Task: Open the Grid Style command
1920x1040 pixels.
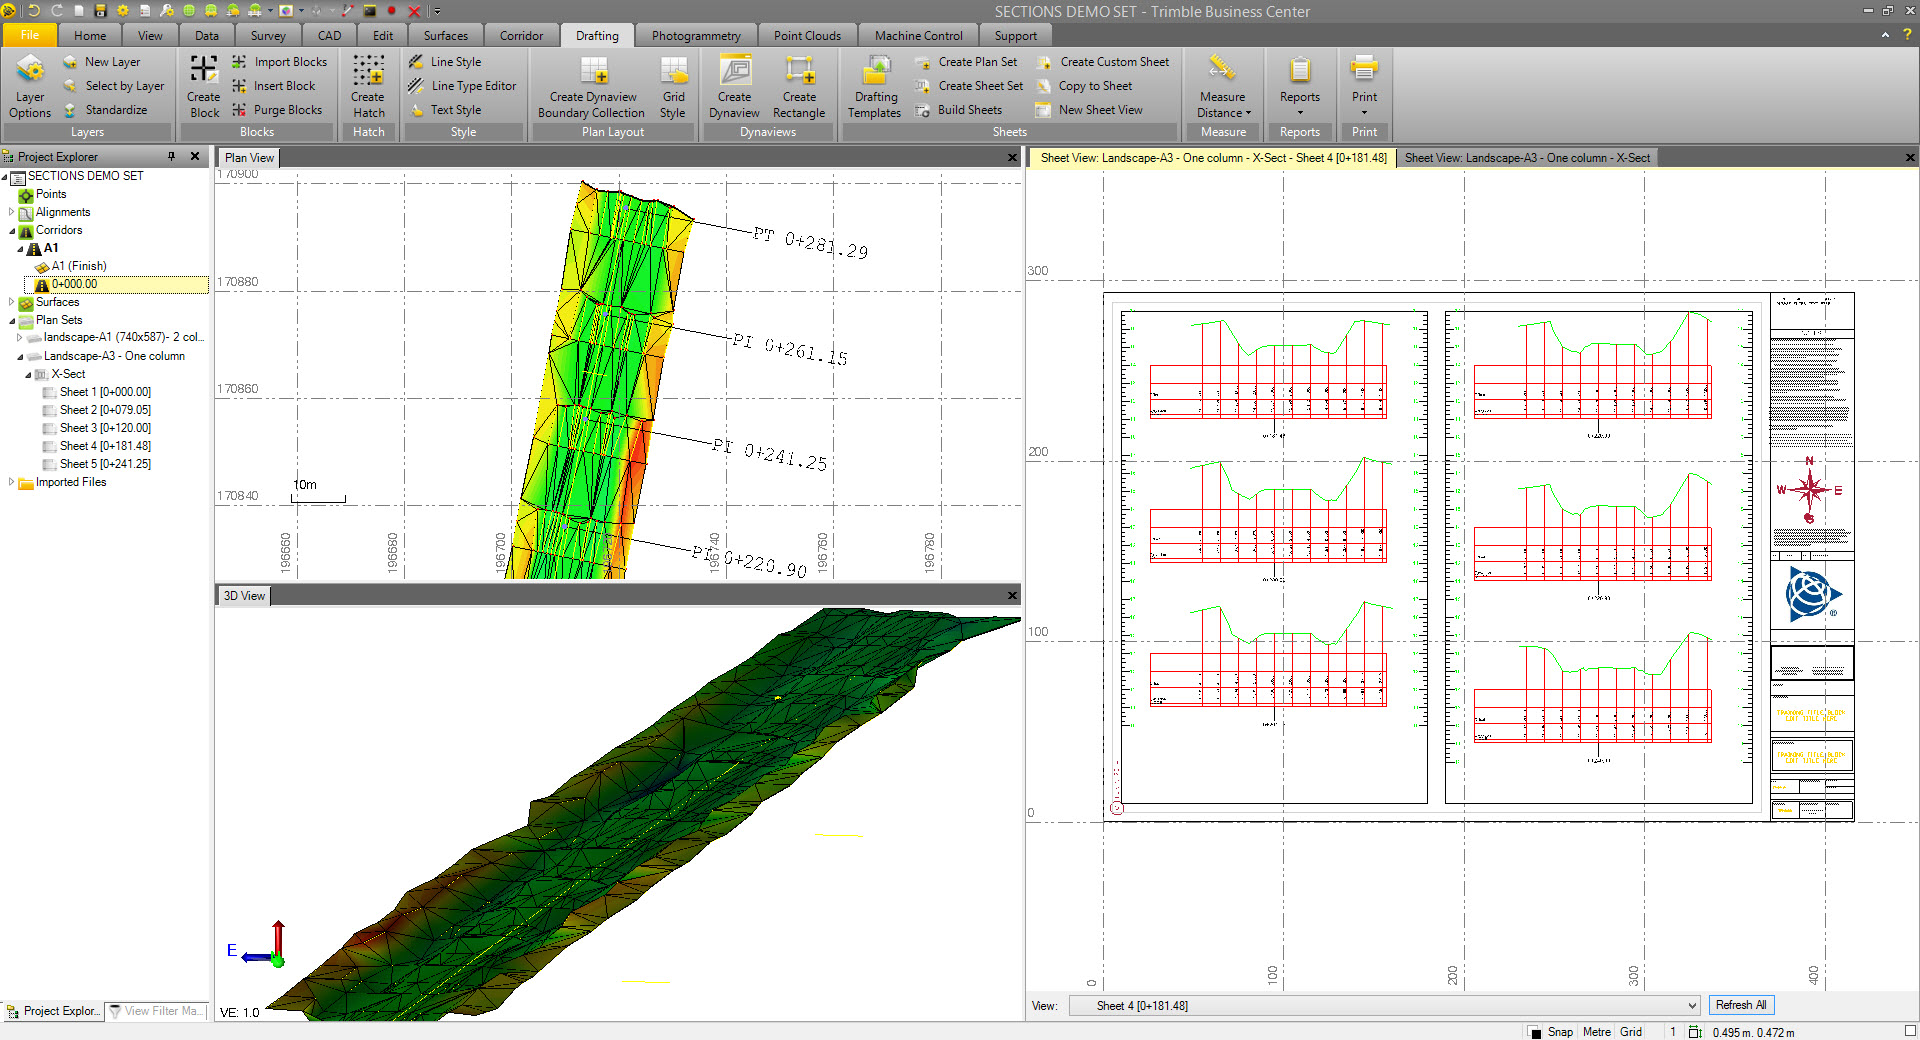Action: (x=673, y=87)
